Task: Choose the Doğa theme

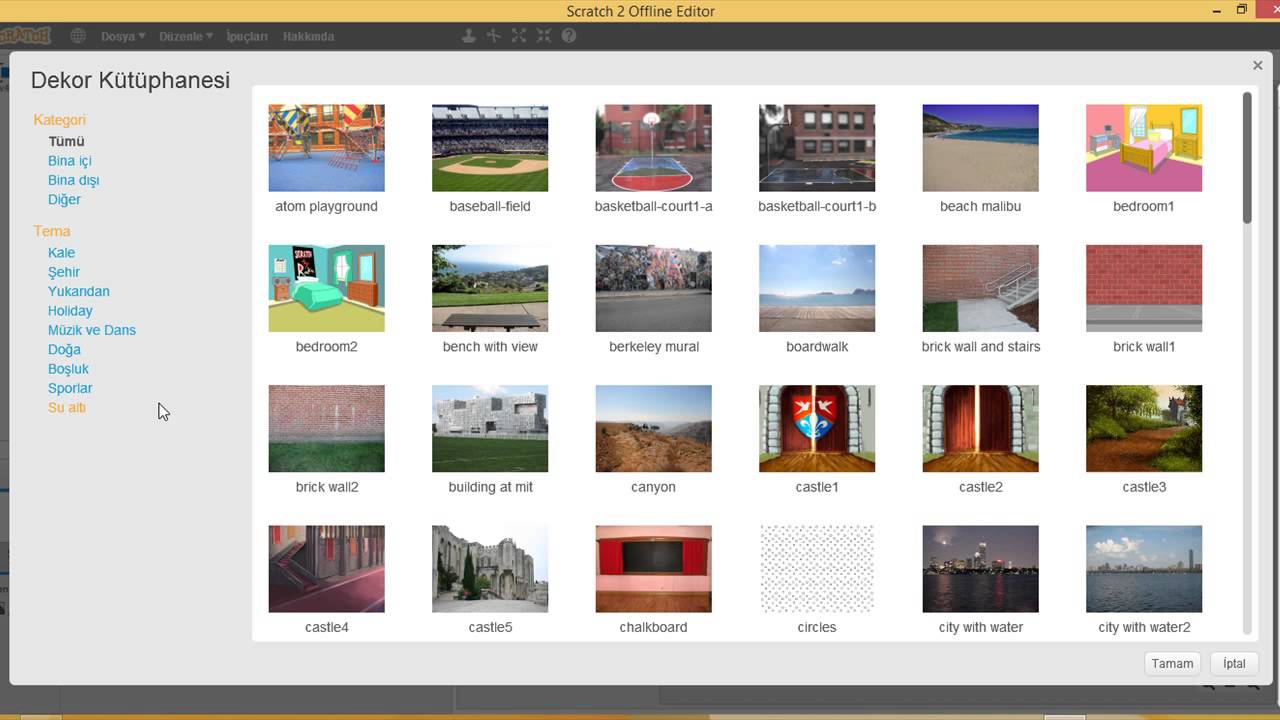Action: point(64,349)
